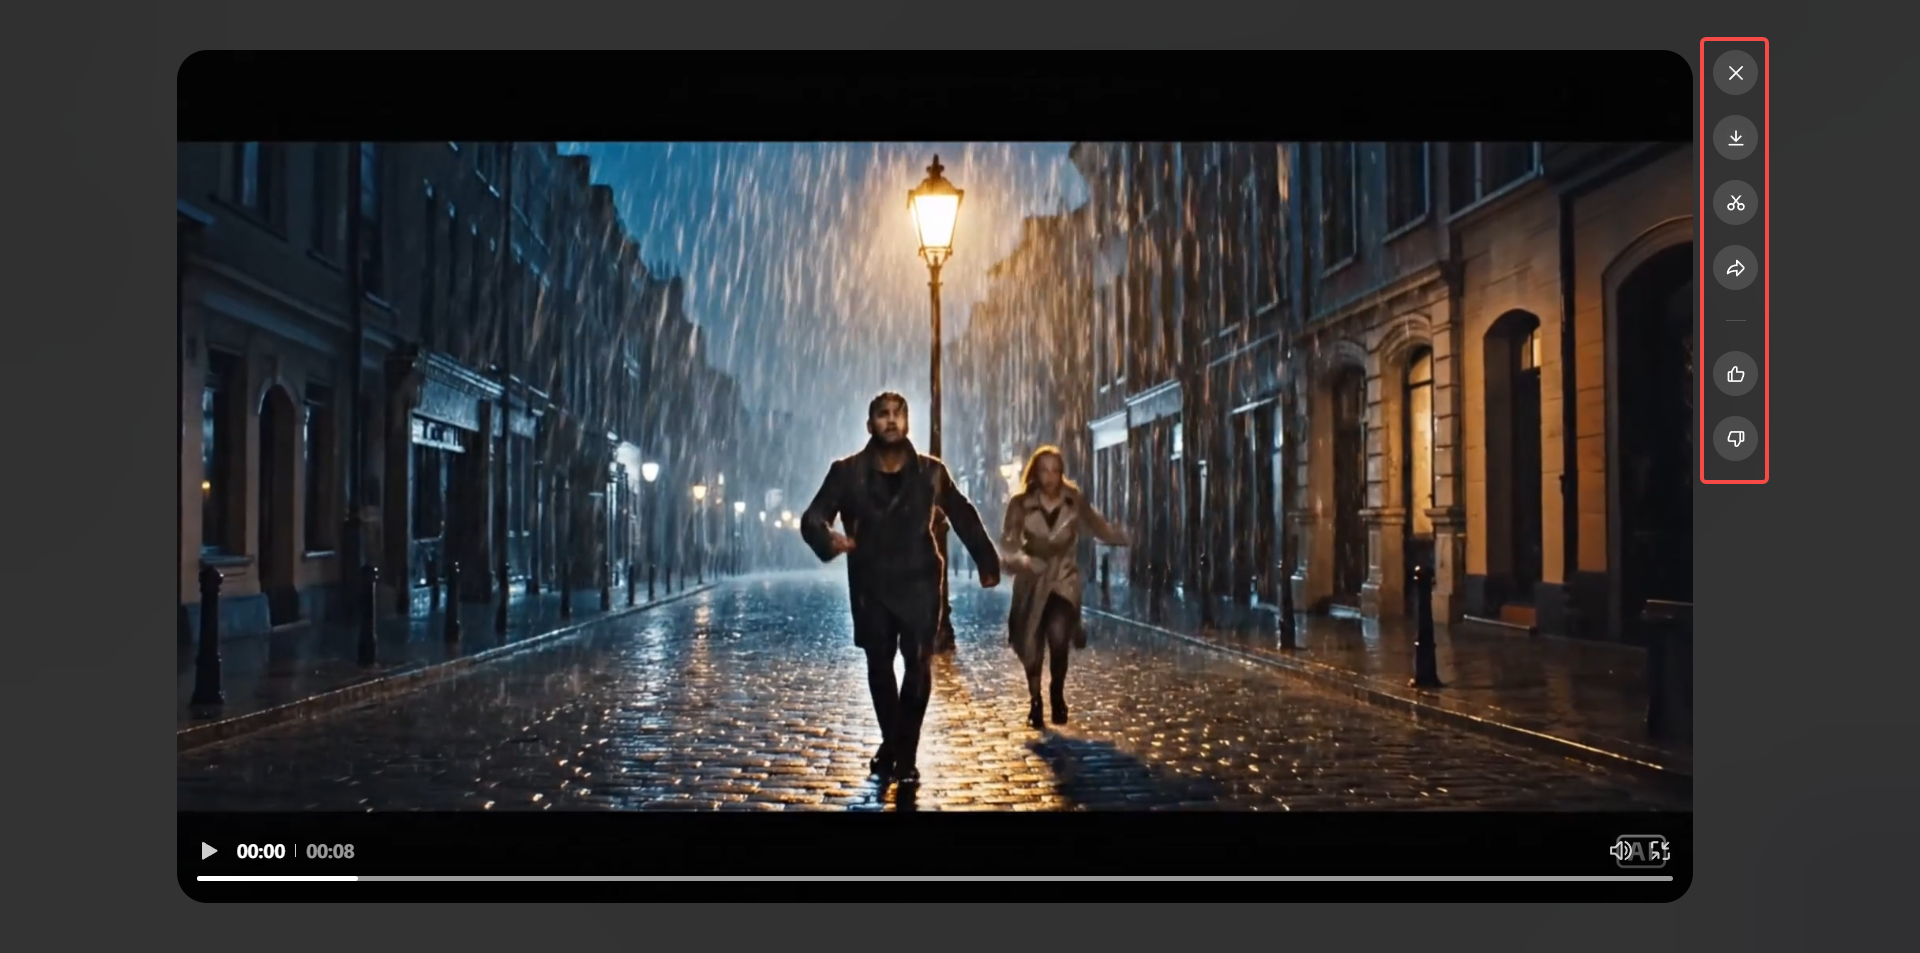The width and height of the screenshot is (1920, 953).
Task: Share the video with the arrow icon
Action: (x=1735, y=268)
